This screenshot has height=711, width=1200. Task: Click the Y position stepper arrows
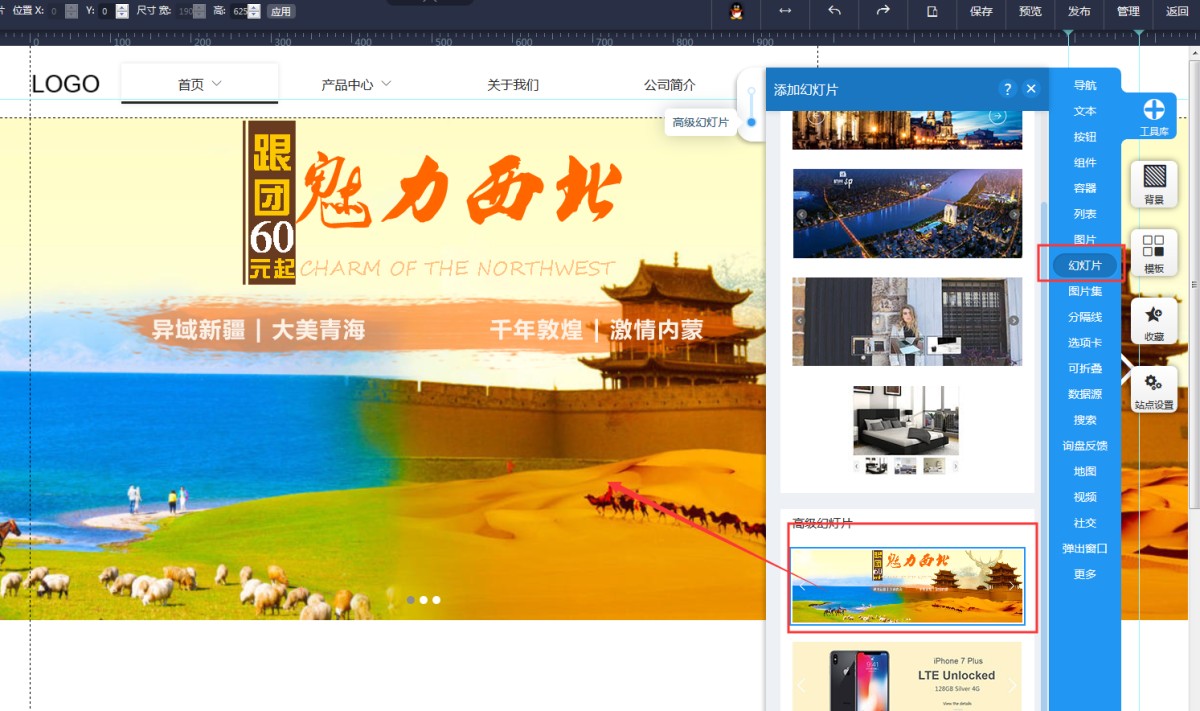122,11
